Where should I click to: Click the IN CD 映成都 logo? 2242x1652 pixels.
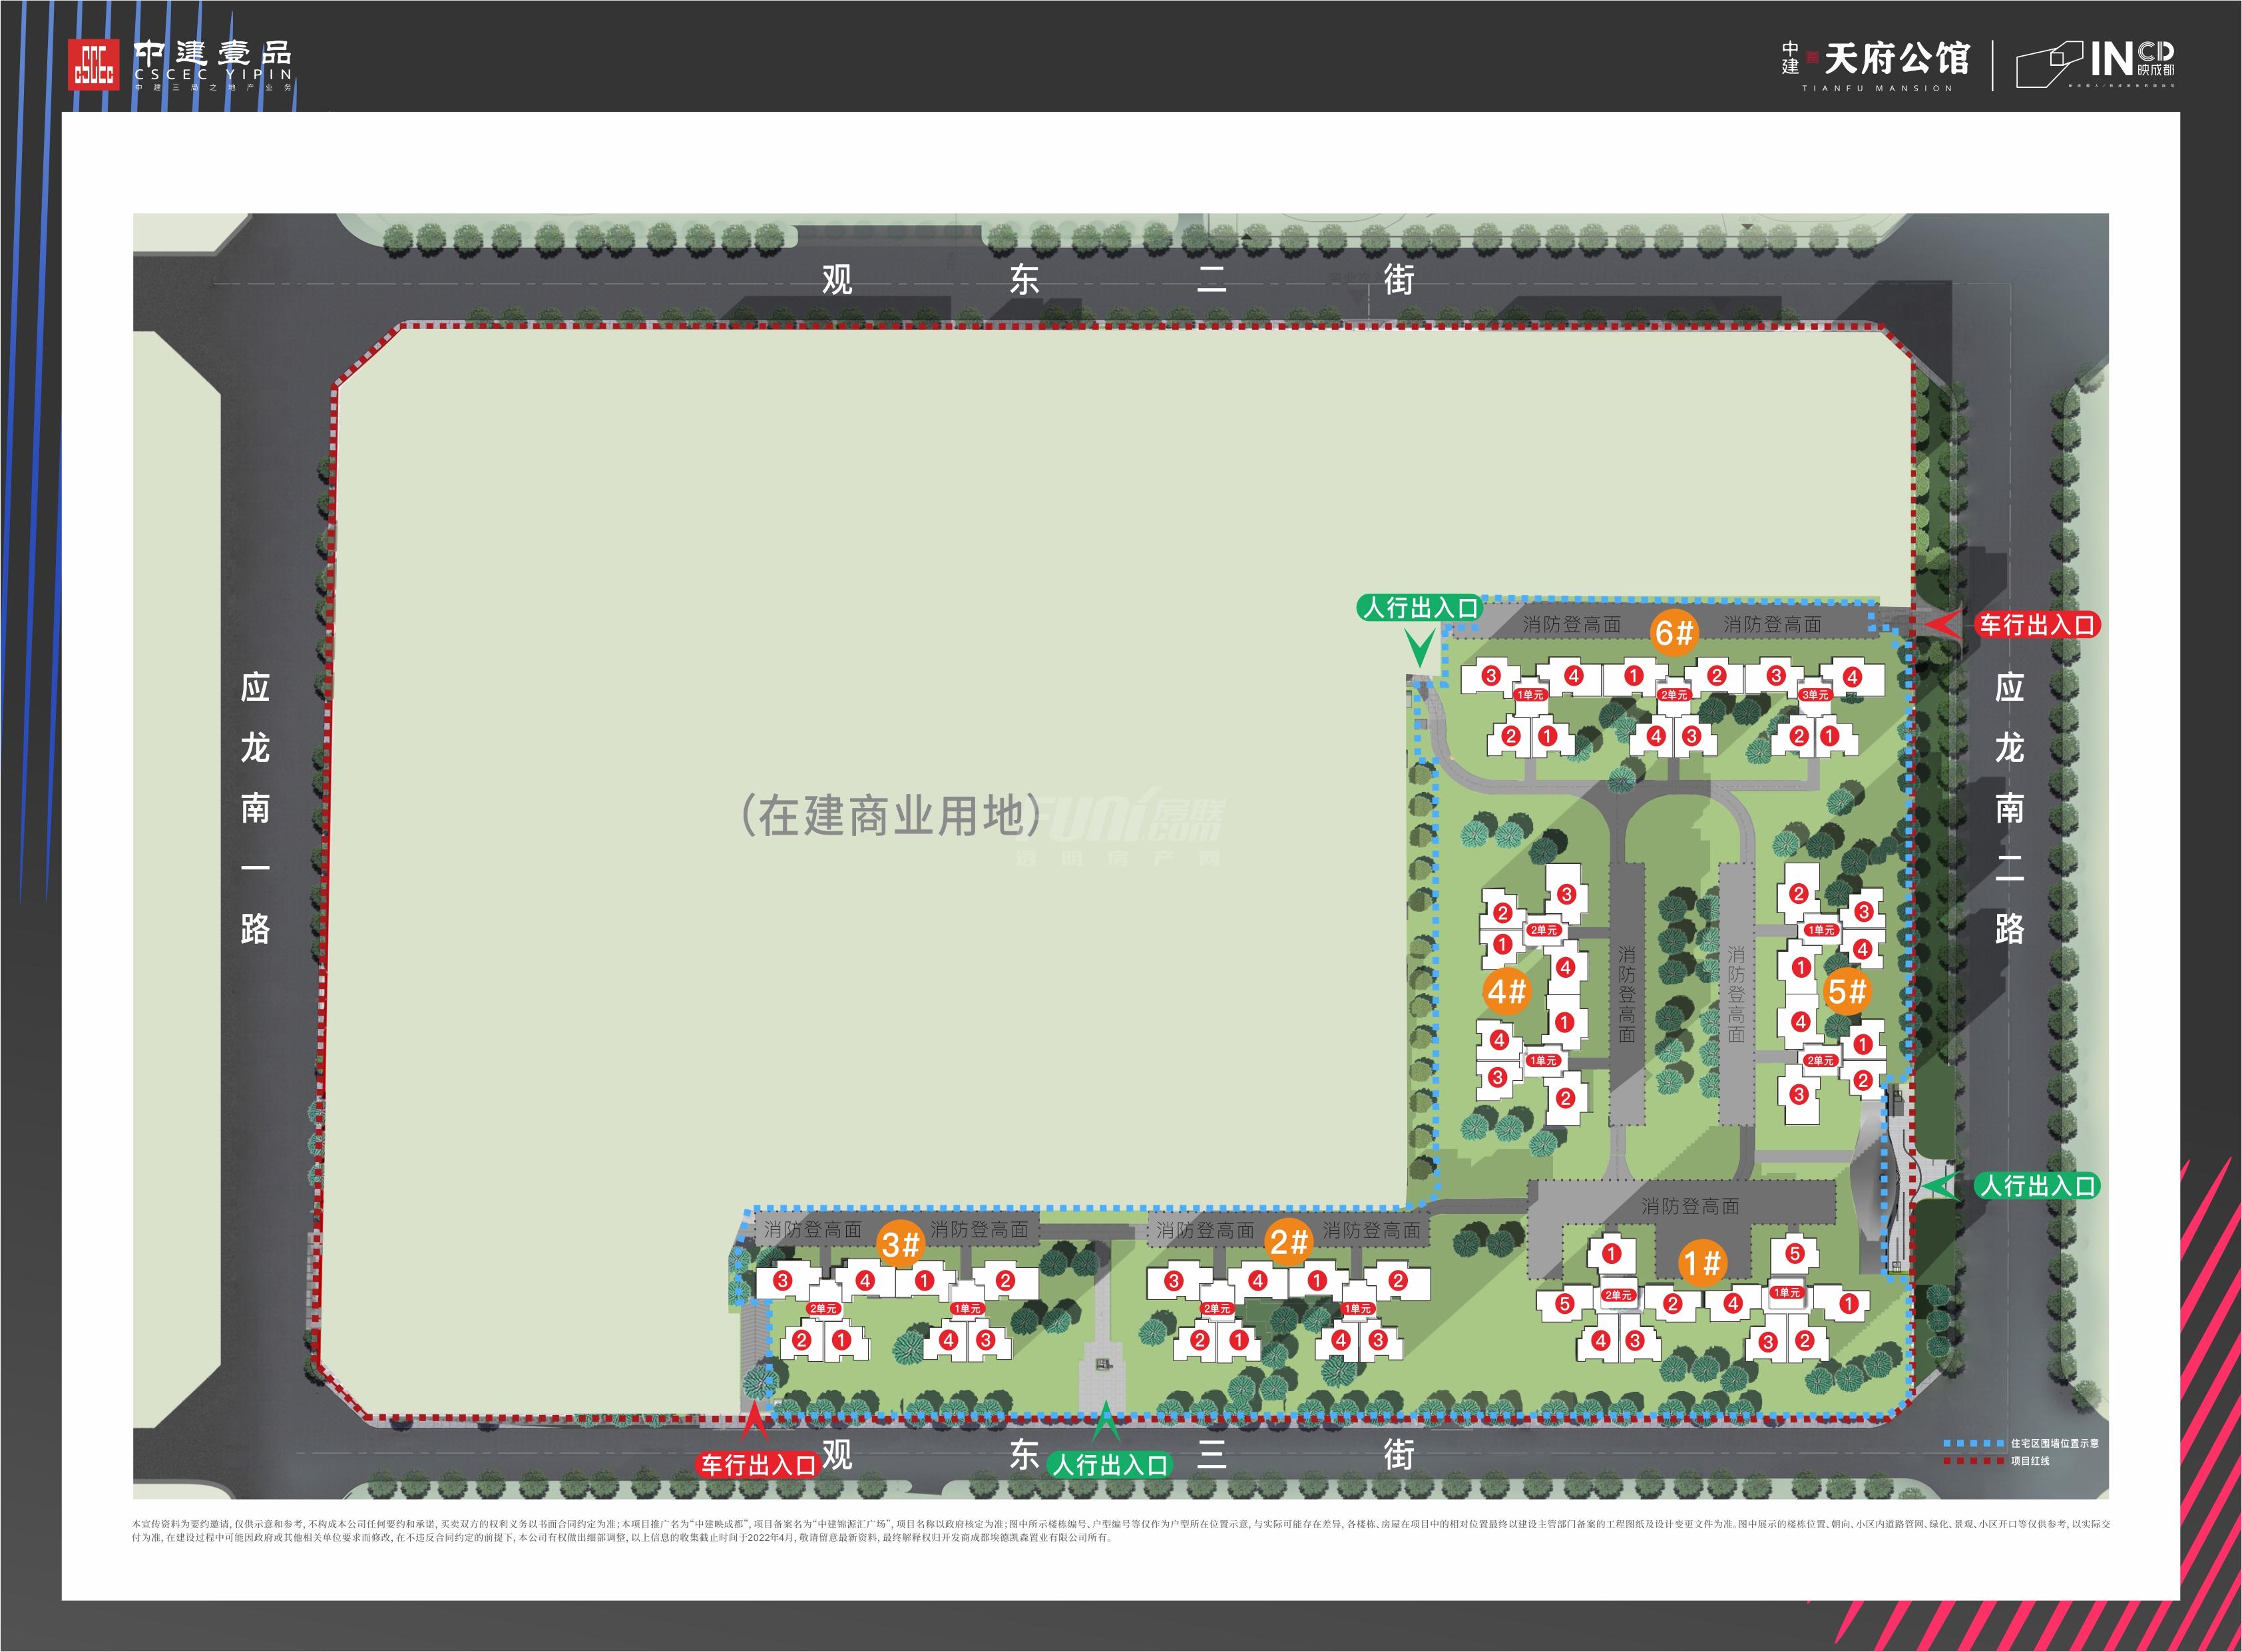tap(2096, 64)
